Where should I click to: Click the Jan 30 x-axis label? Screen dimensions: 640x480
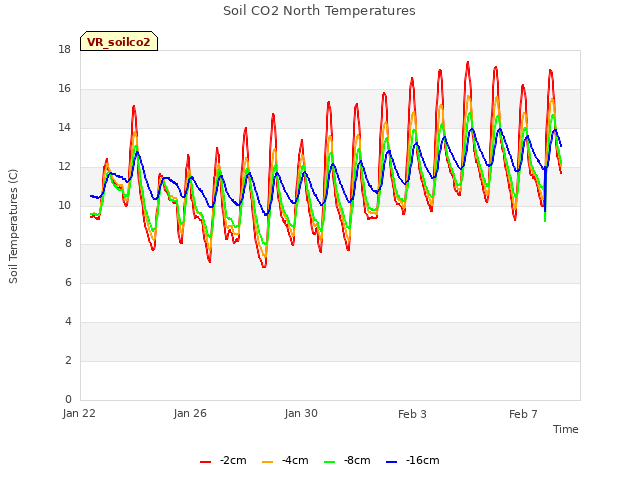click(301, 413)
